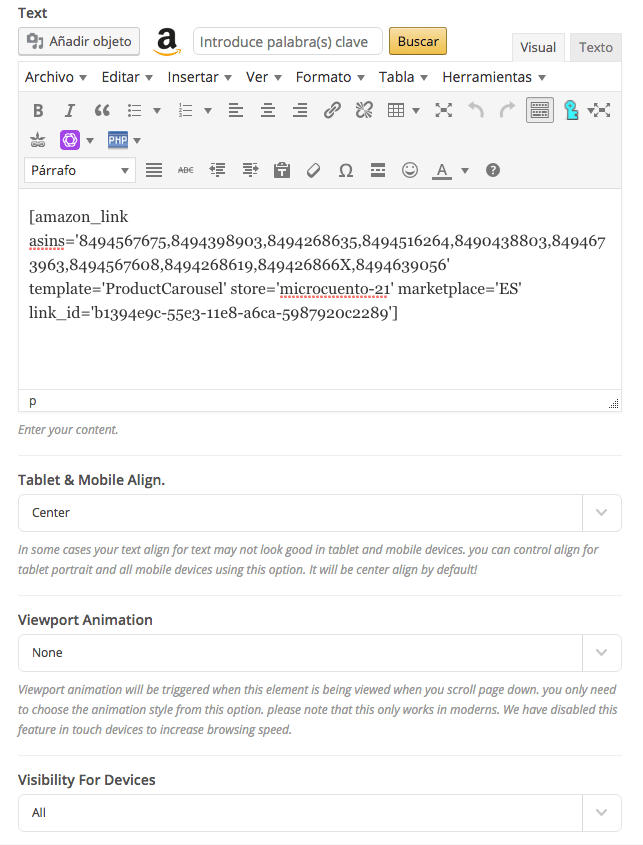Open the Tabla menu

(403, 77)
